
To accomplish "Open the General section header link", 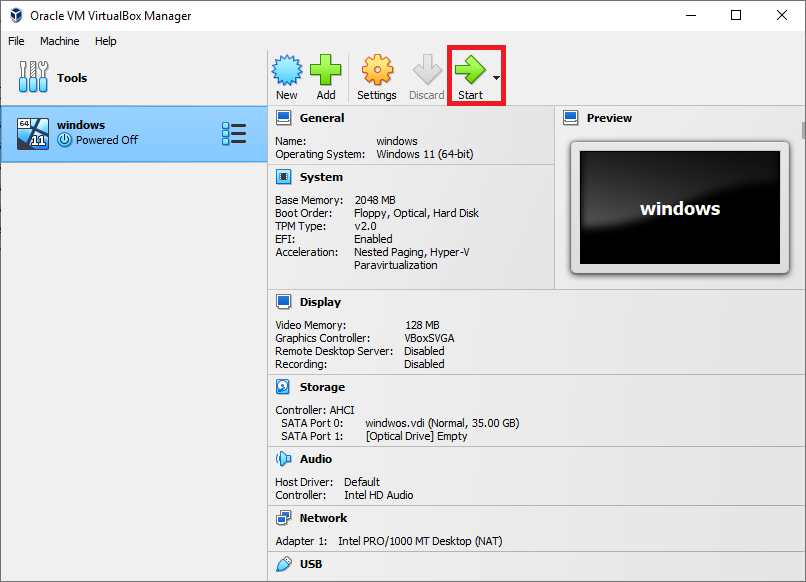I will coord(322,118).
